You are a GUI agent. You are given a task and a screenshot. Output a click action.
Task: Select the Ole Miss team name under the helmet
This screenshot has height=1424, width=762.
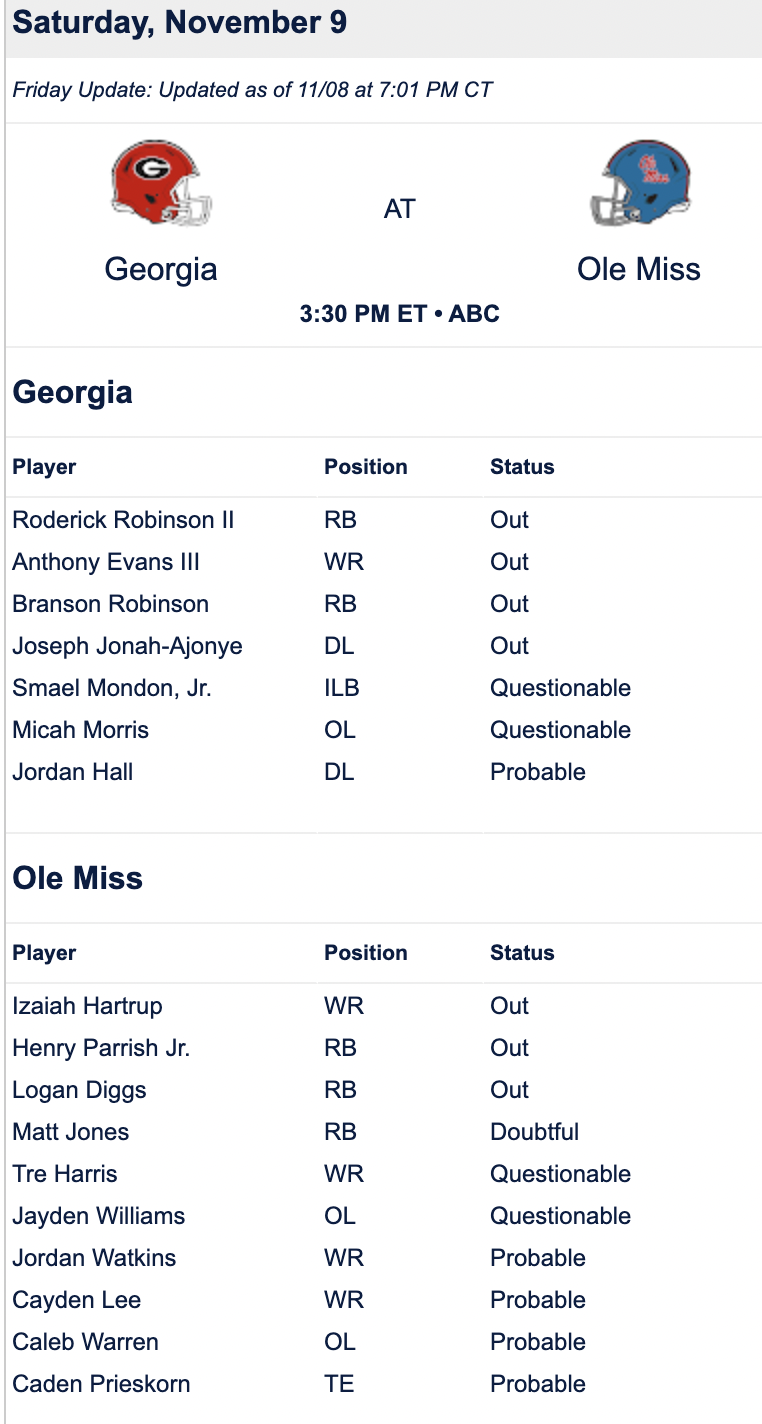[x=639, y=269]
